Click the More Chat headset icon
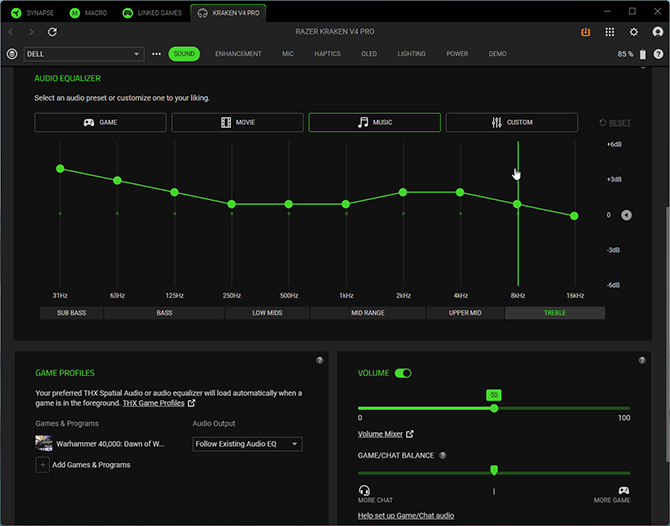The image size is (670, 526). [x=364, y=490]
